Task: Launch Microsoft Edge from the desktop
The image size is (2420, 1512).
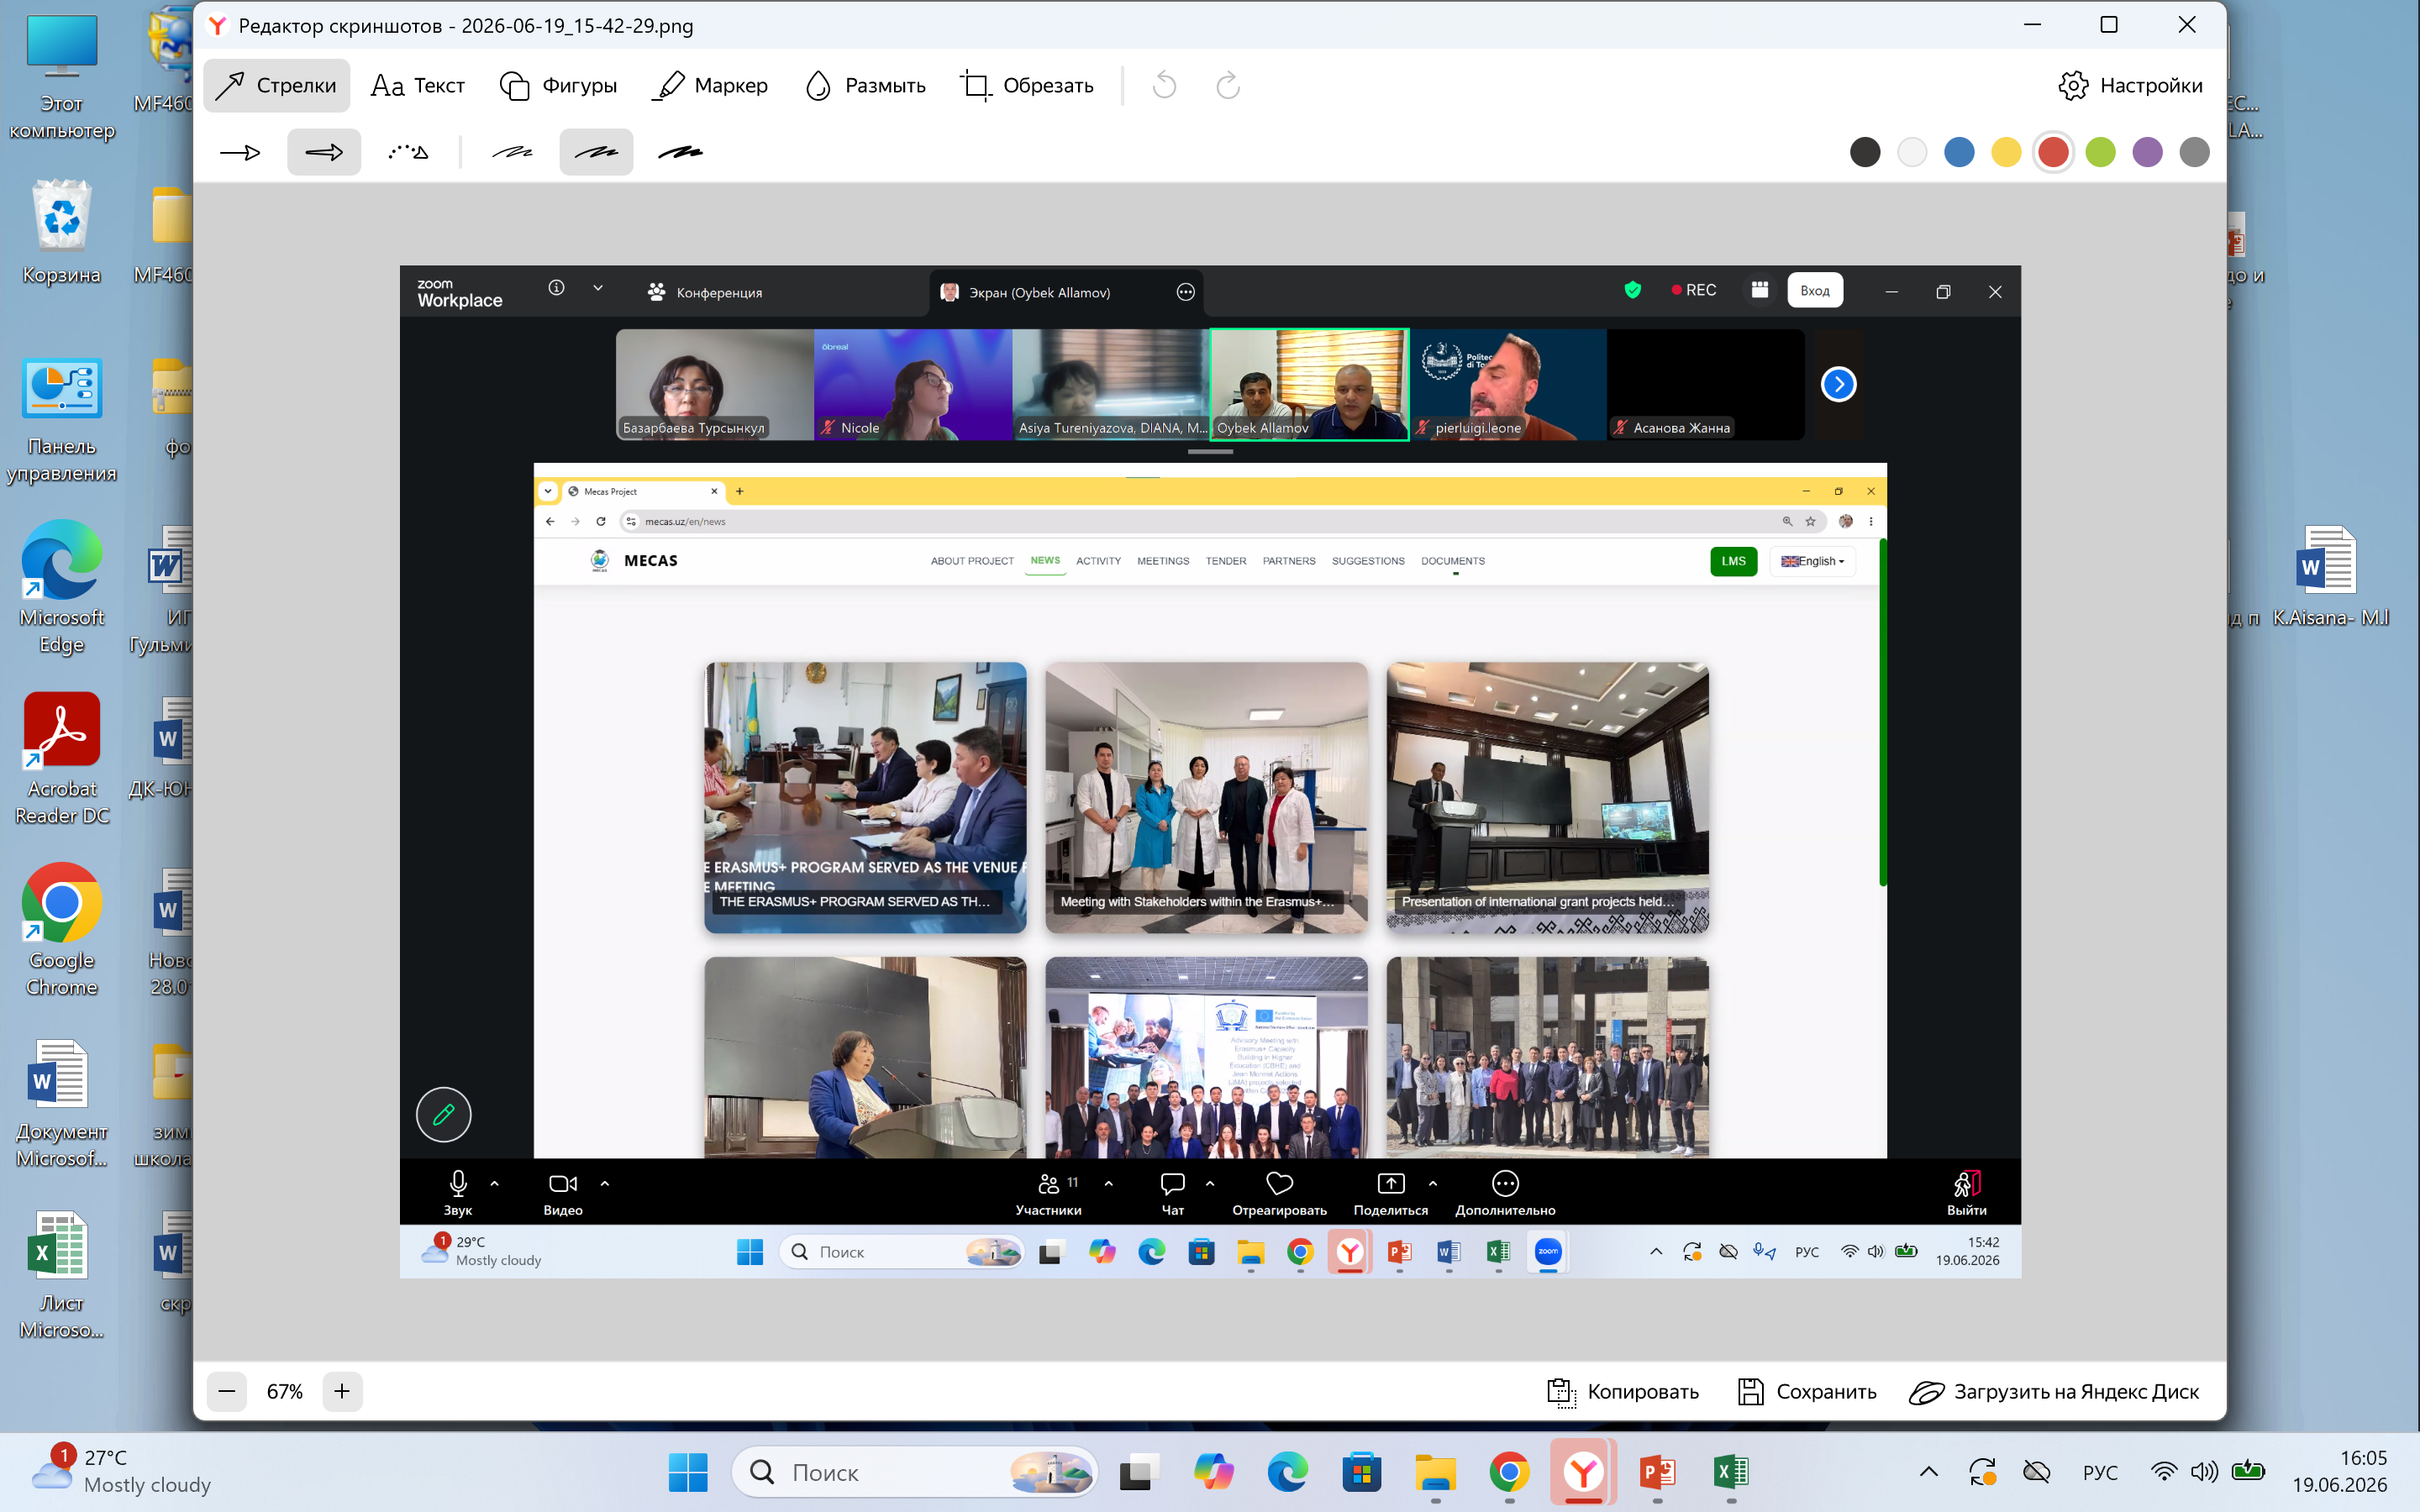Action: point(62,588)
